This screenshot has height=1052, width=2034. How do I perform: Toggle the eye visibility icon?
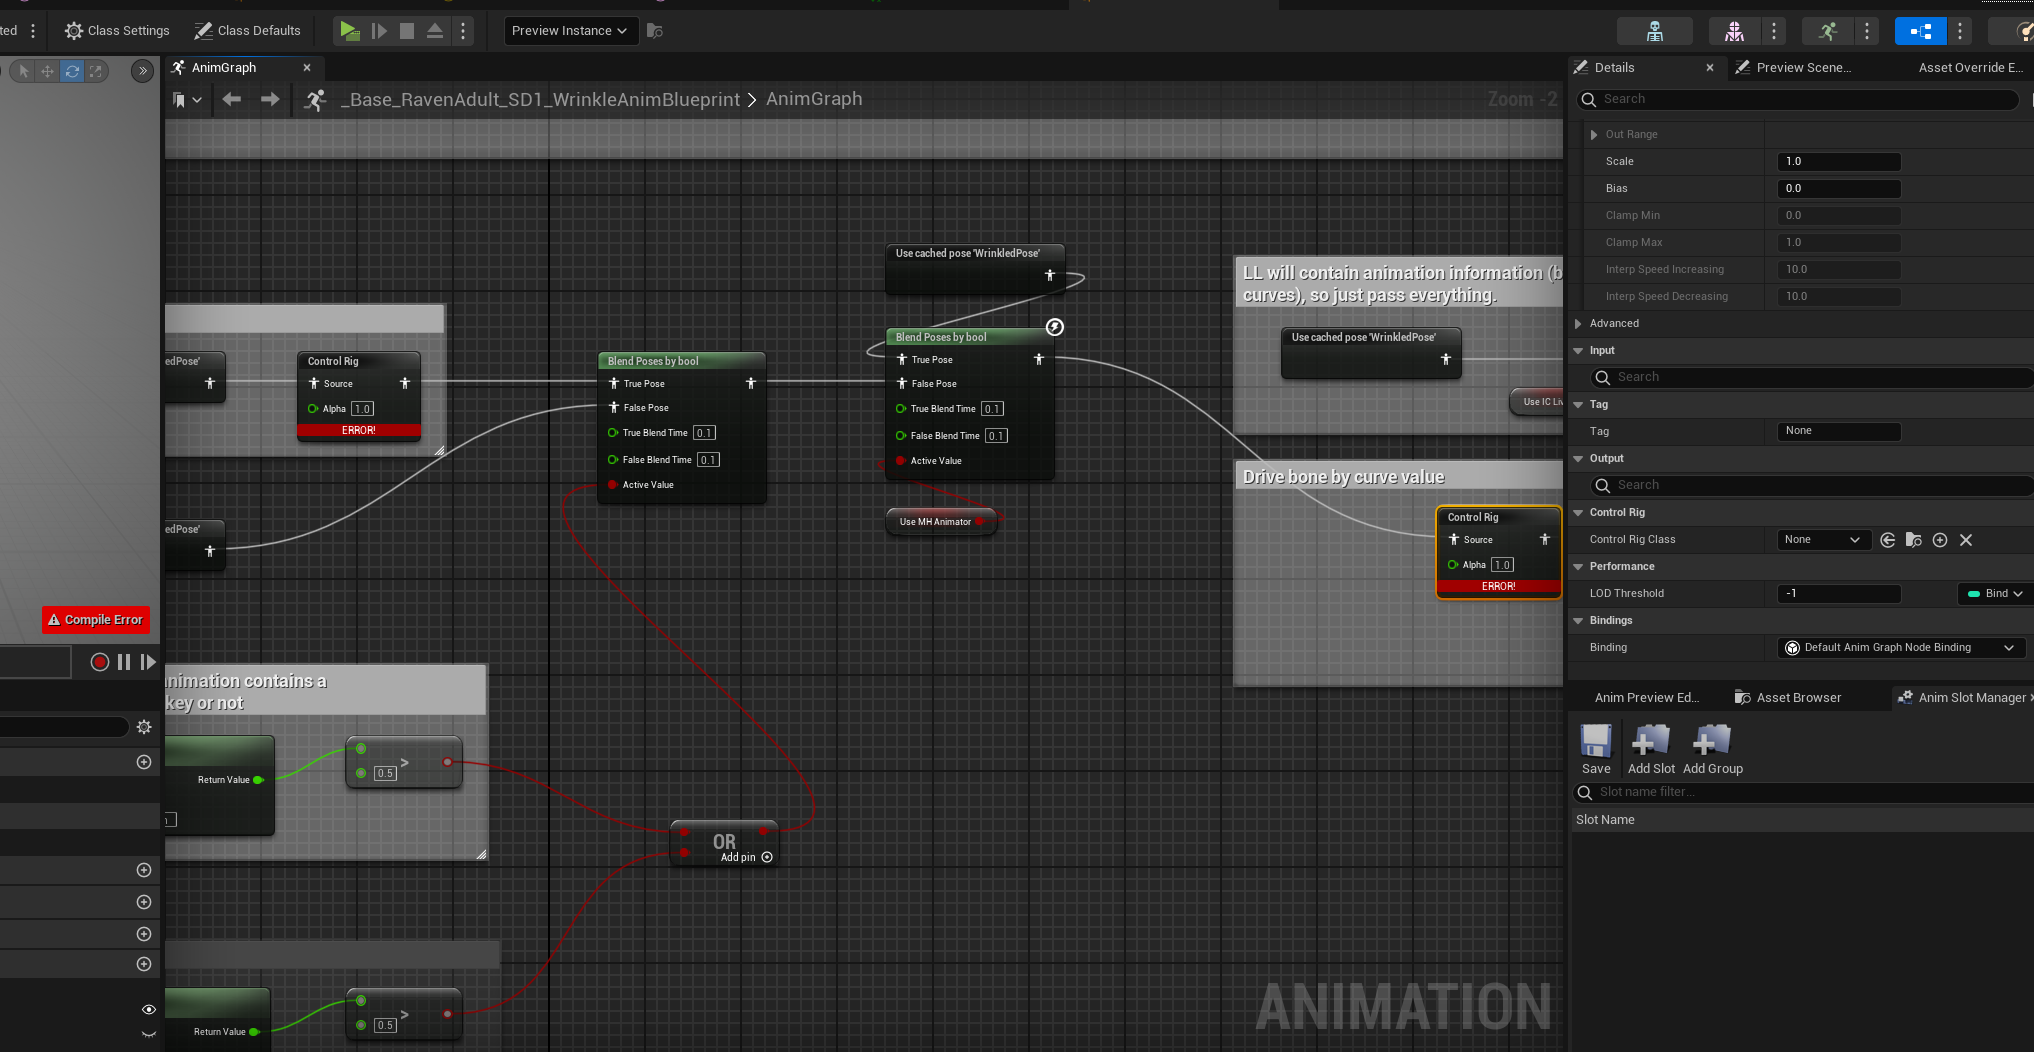(149, 1009)
